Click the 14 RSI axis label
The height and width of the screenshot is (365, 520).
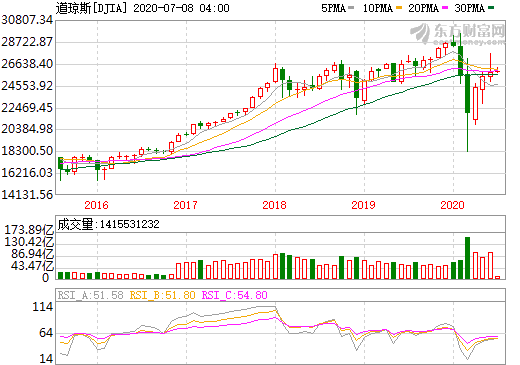[47, 359]
